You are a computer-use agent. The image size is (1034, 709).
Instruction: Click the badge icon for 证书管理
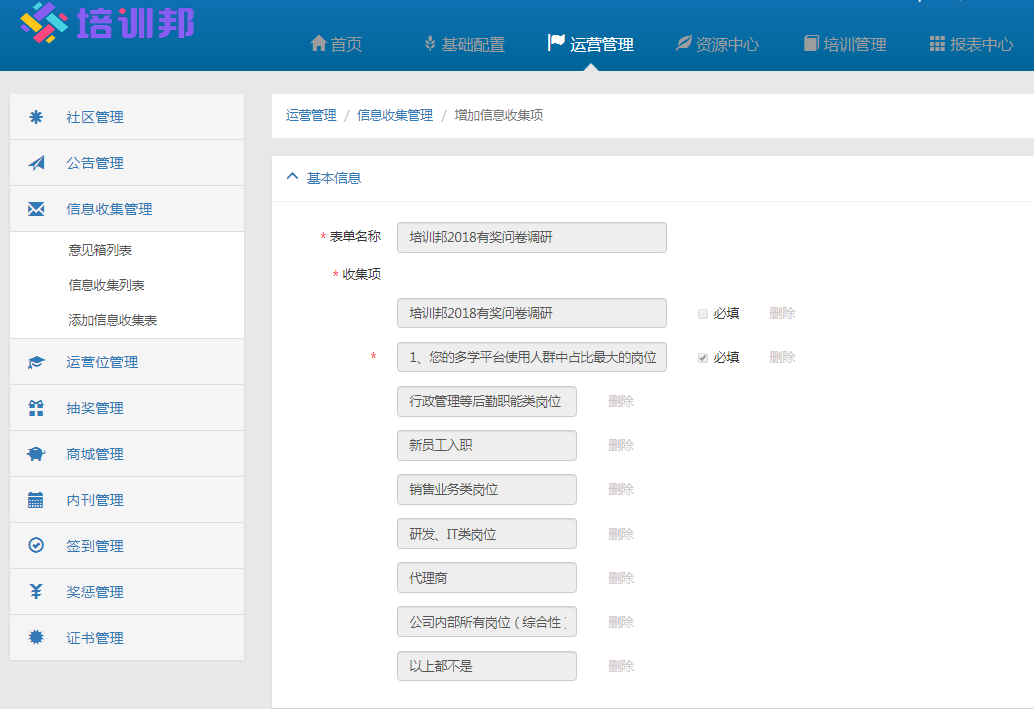pyautogui.click(x=36, y=637)
